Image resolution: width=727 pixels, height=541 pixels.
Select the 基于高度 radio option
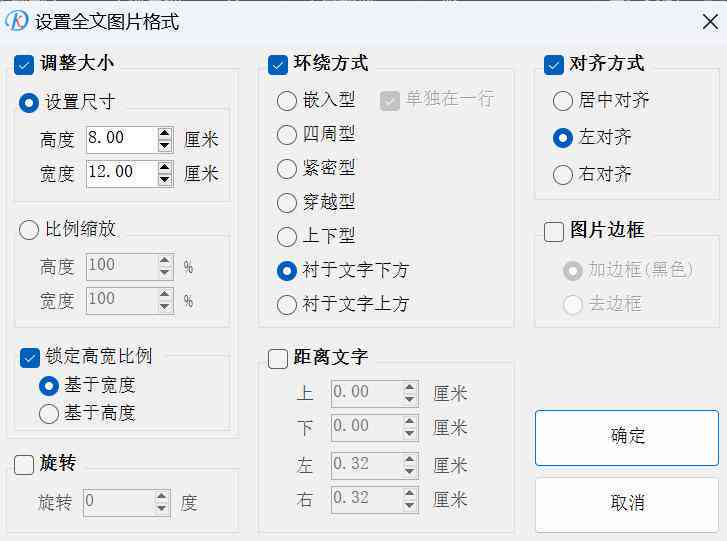point(49,414)
